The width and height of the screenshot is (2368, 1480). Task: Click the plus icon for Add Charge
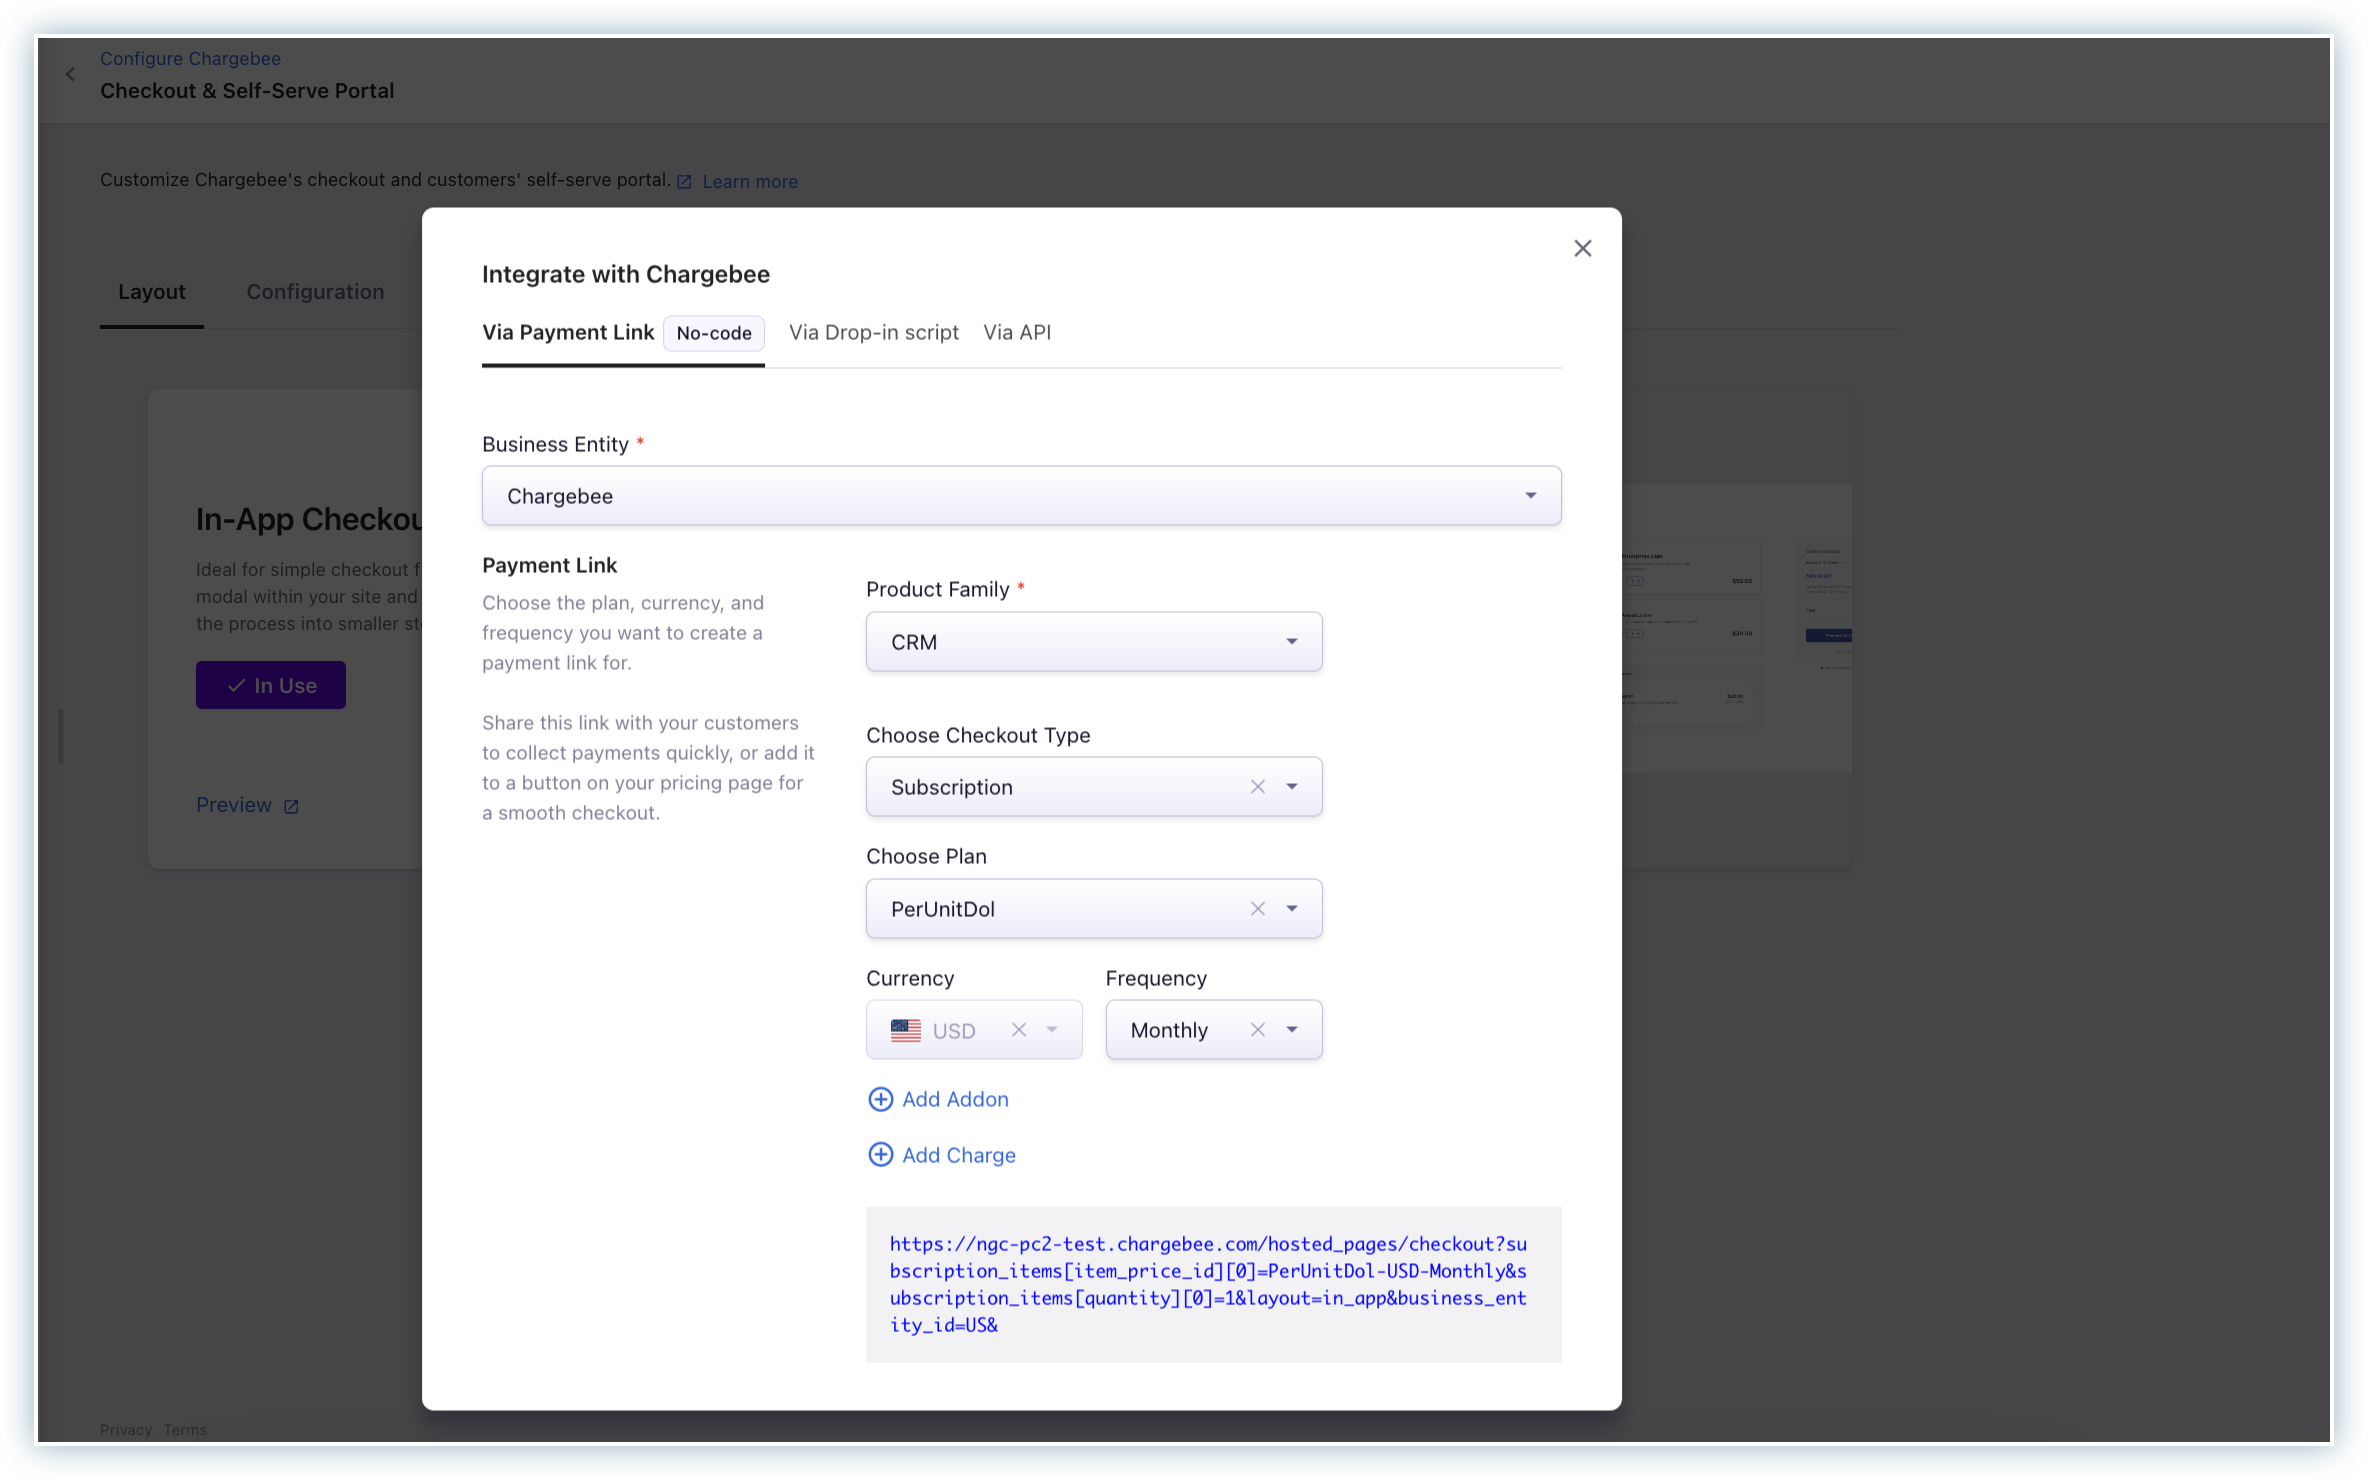[x=880, y=1155]
